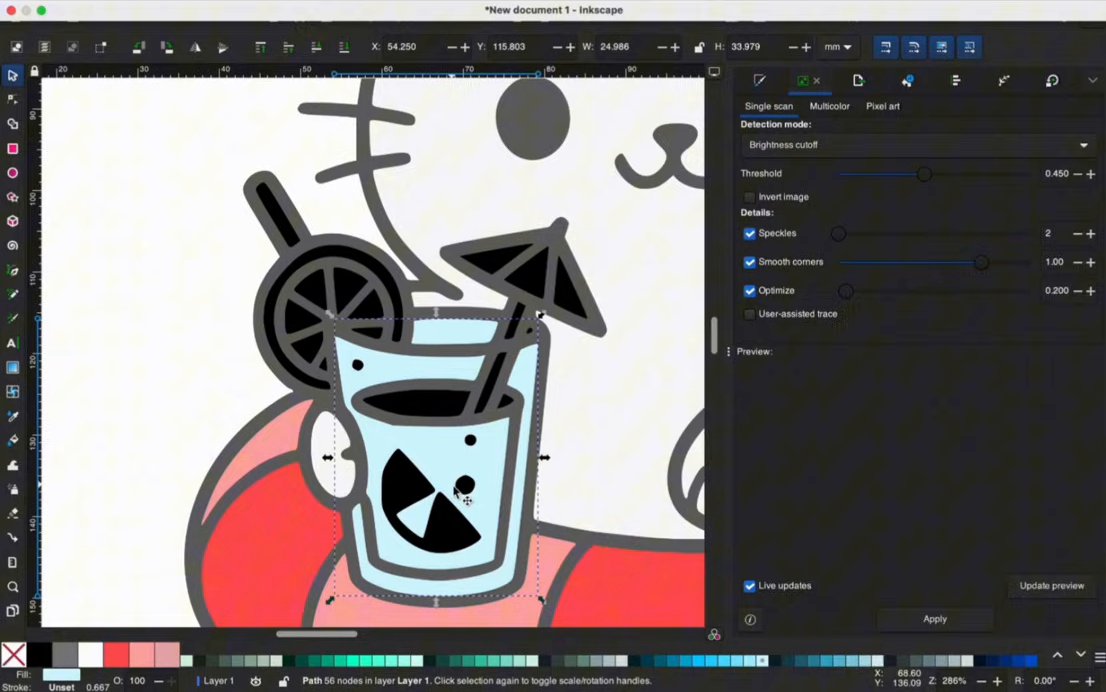Select the Mesh gradient tool
The image size is (1106, 692).
12,392
